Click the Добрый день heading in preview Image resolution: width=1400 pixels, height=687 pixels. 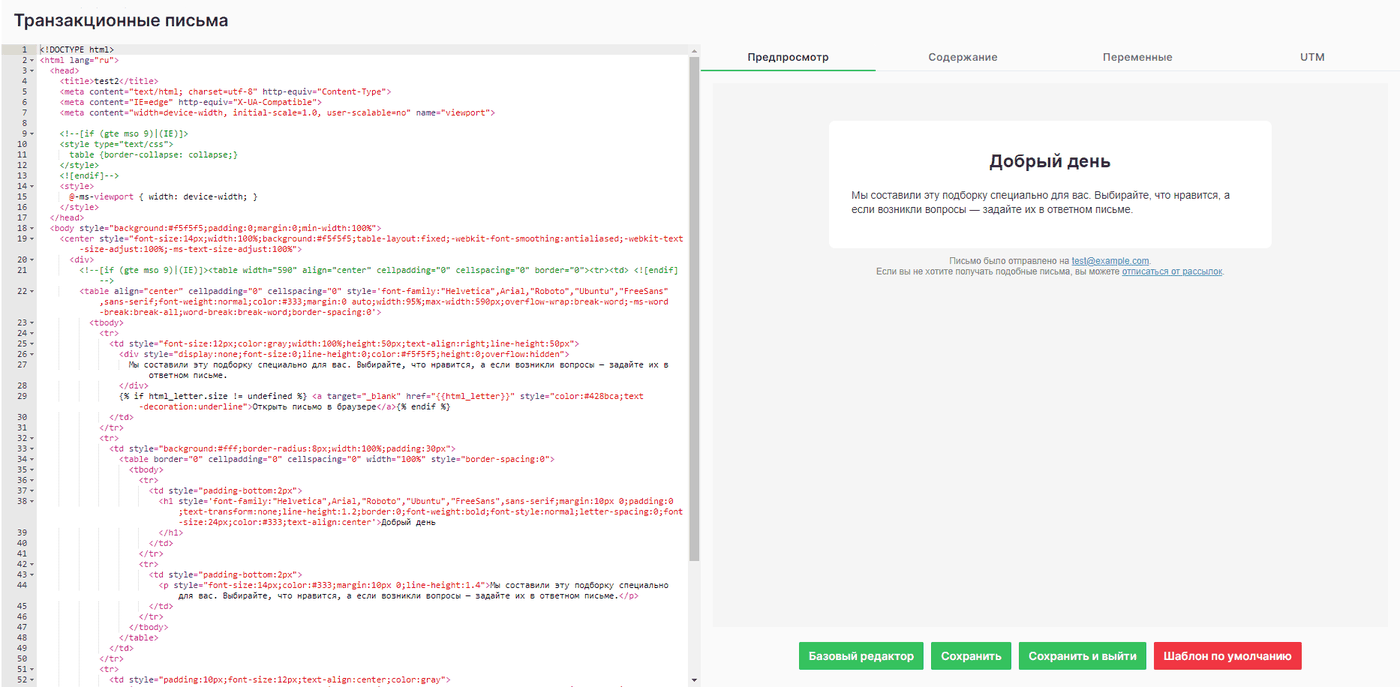[x=1049, y=162]
